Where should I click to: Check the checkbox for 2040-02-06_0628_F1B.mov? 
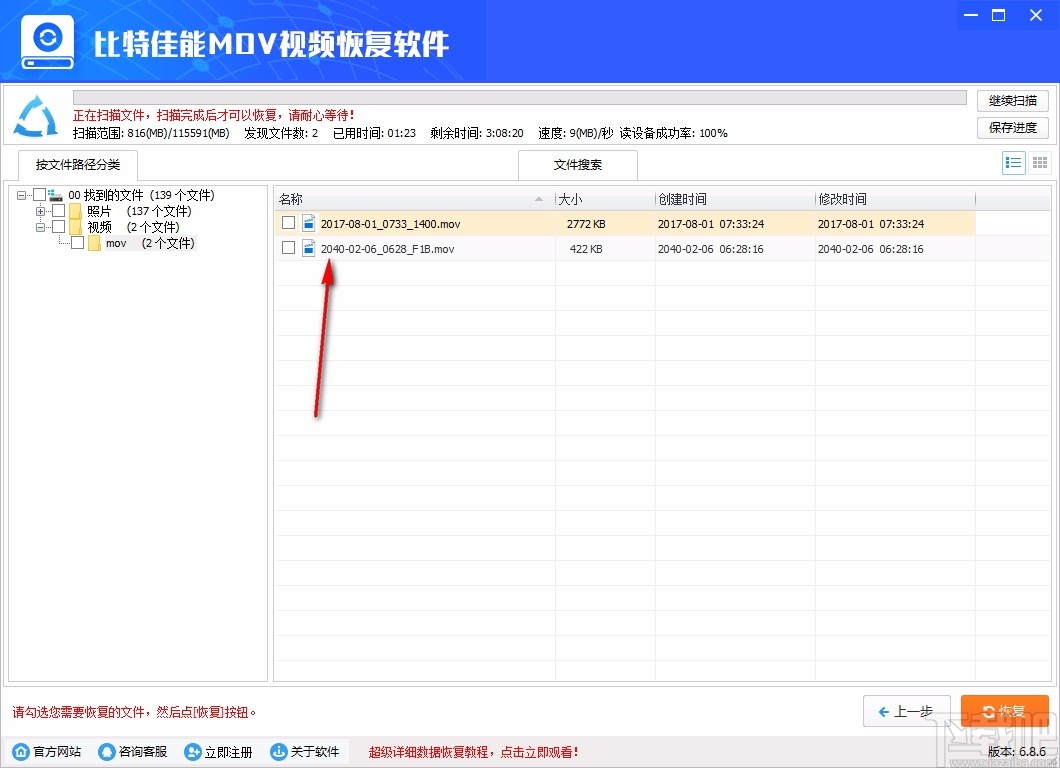(x=288, y=248)
